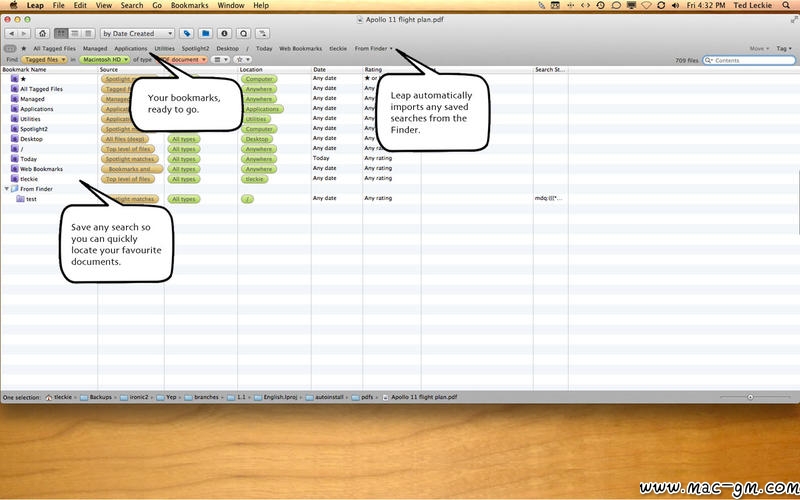Click the Spotlight2 row bookmark icon
The height and width of the screenshot is (500, 800).
[14, 129]
